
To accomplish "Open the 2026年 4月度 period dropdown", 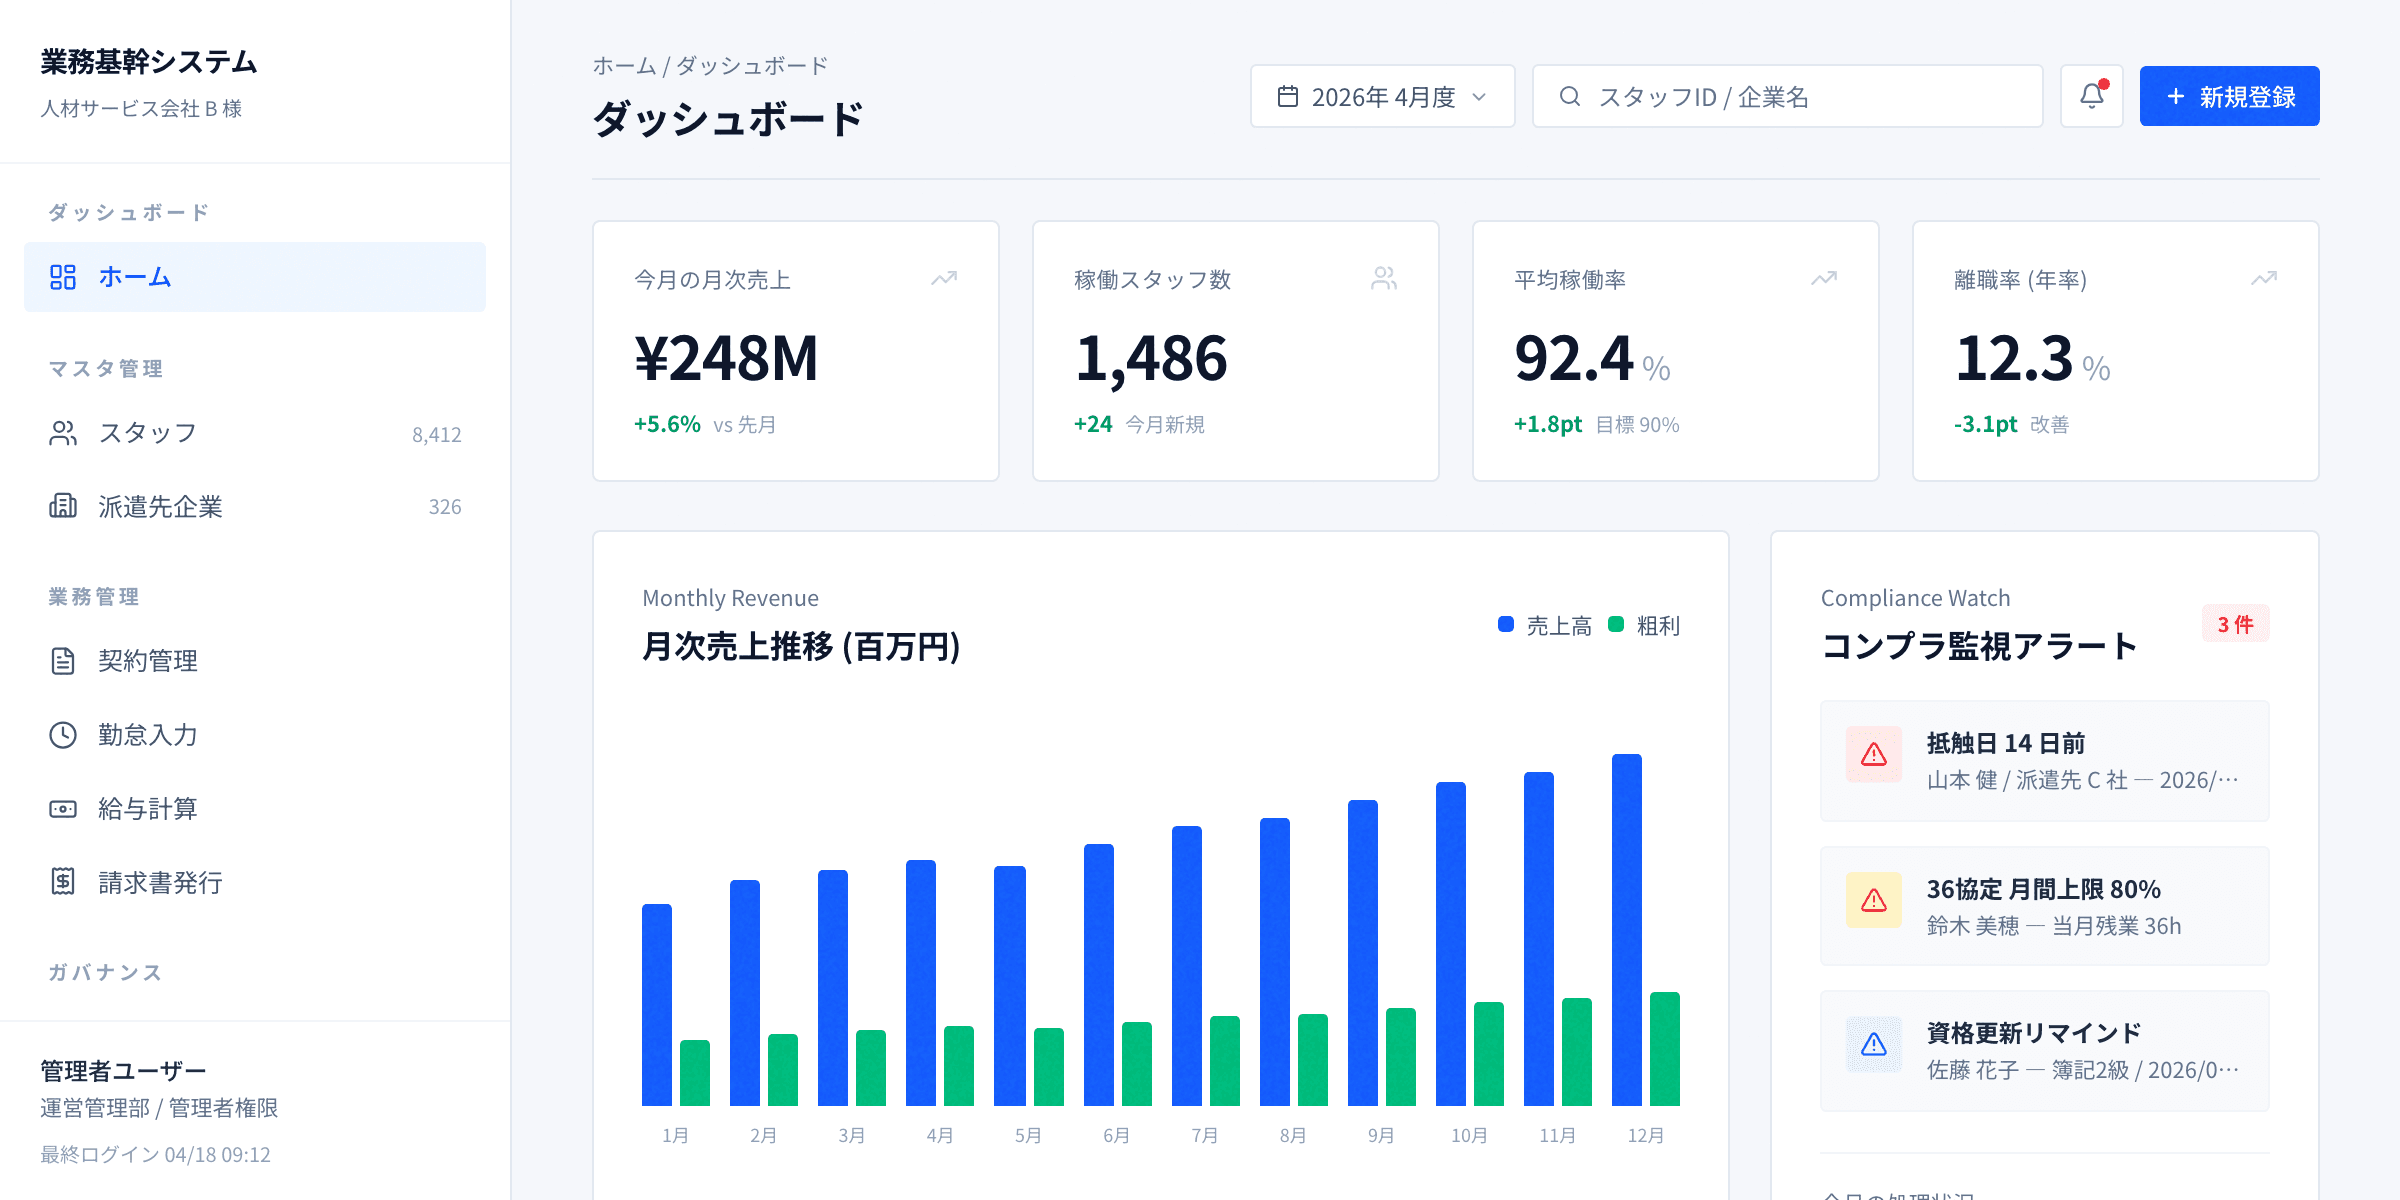I will [1382, 96].
